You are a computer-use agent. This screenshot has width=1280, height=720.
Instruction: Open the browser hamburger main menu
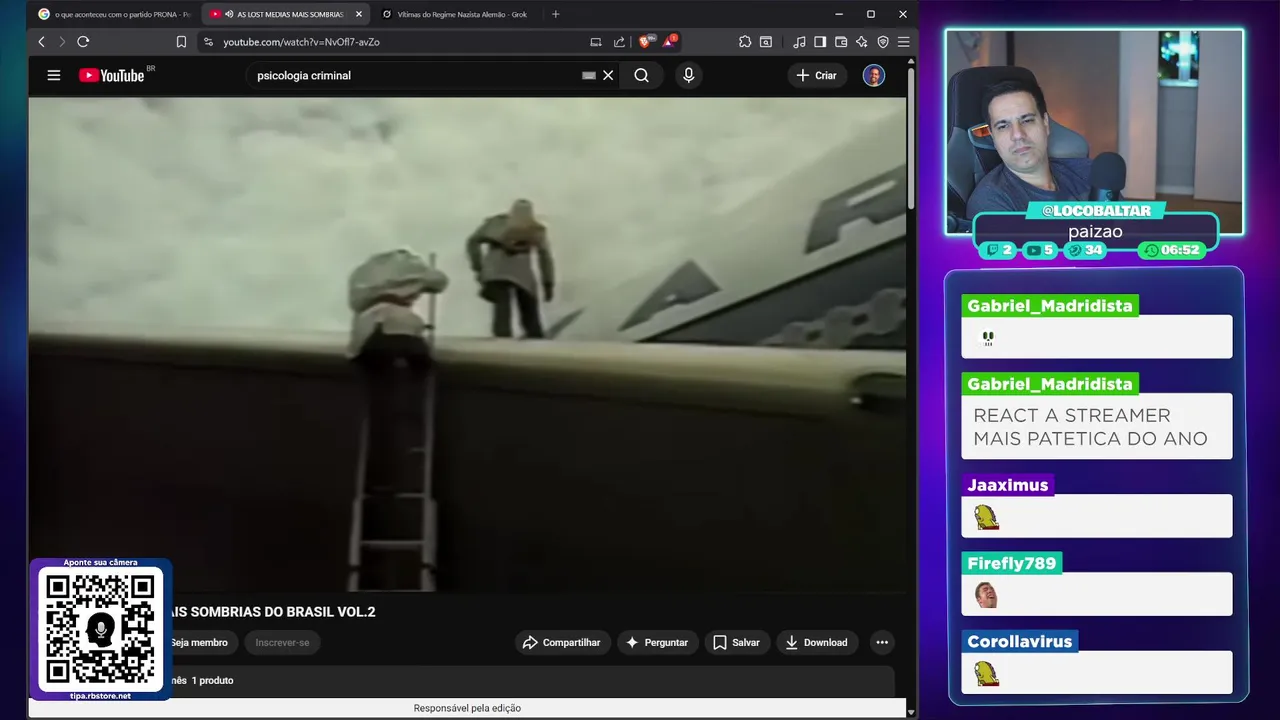903,42
